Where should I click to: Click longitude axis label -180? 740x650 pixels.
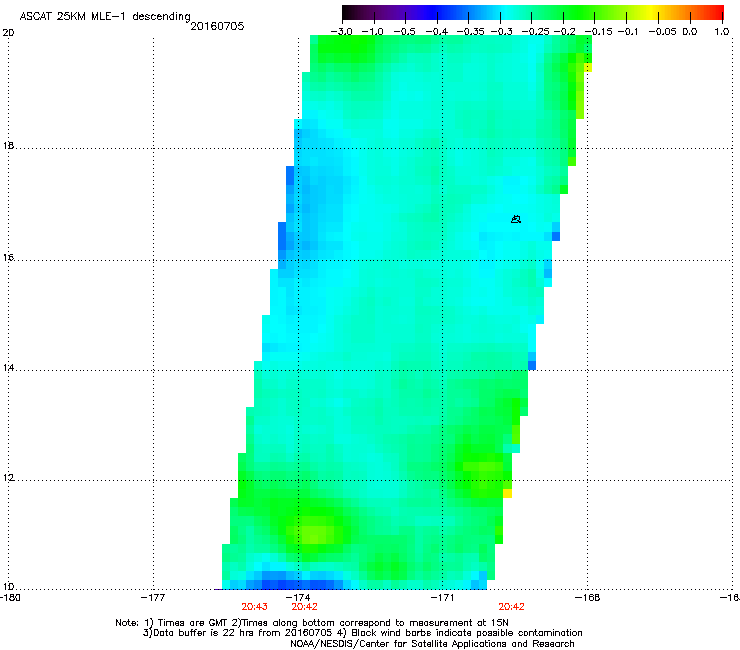coord(9,597)
